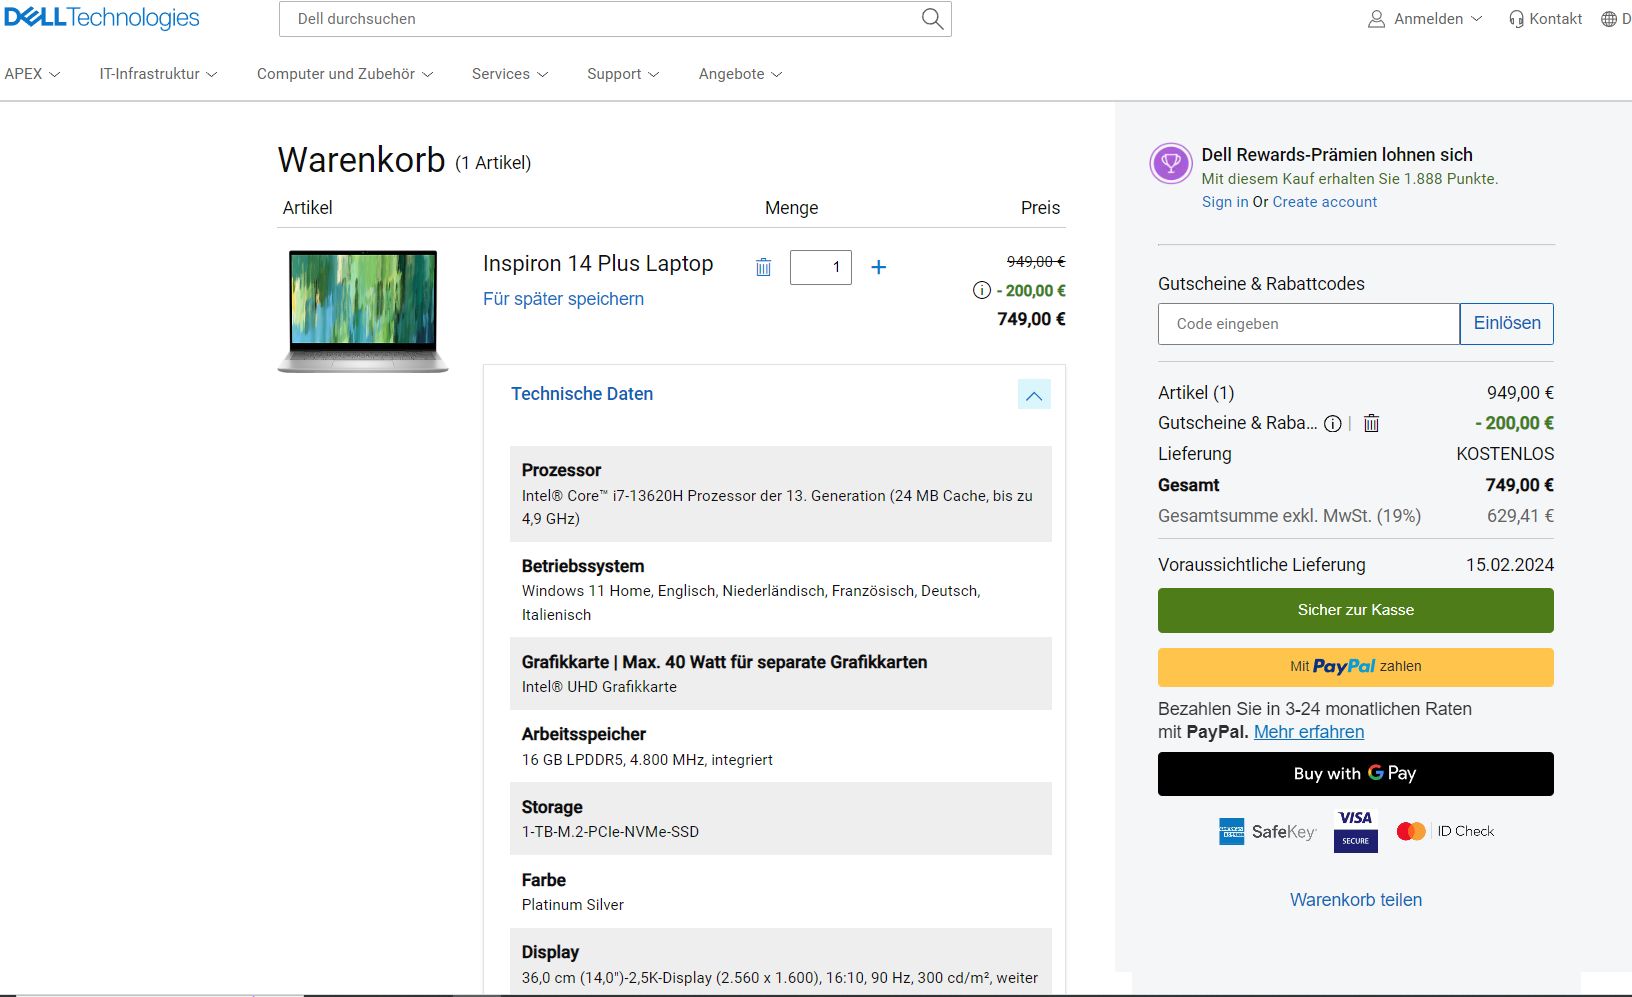This screenshot has width=1632, height=997.
Task: Click the Grafikkarte specification heading
Action: click(724, 662)
